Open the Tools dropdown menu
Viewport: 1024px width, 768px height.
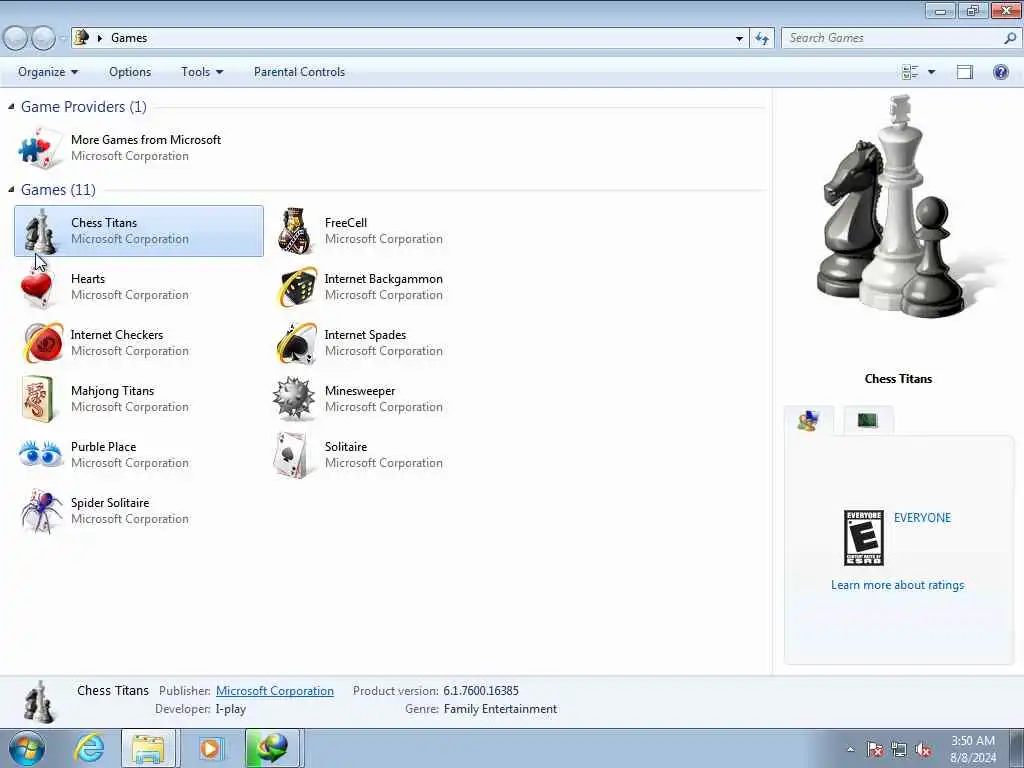tap(202, 72)
